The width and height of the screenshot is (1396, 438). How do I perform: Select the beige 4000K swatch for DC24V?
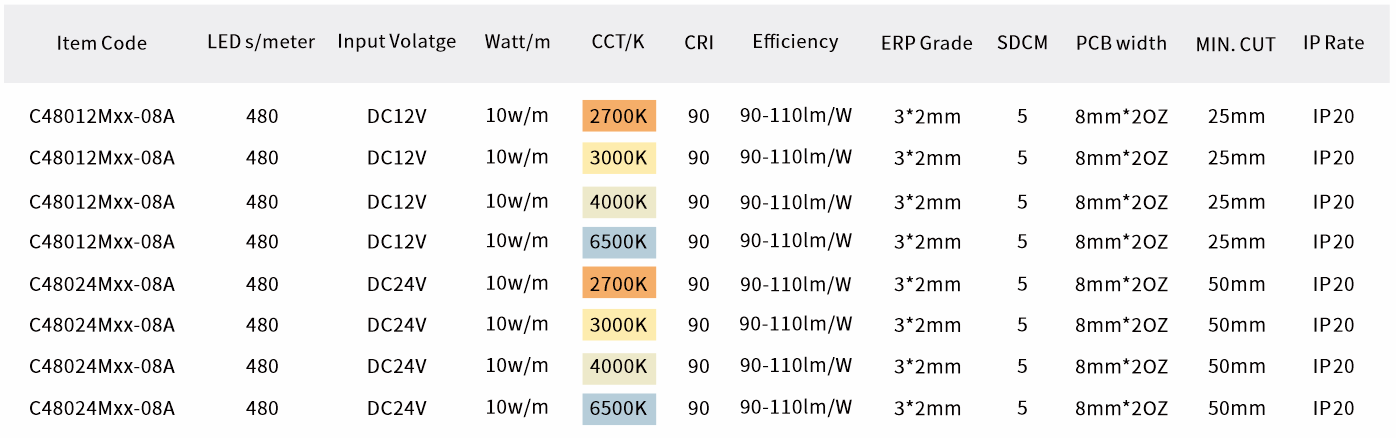(x=619, y=367)
